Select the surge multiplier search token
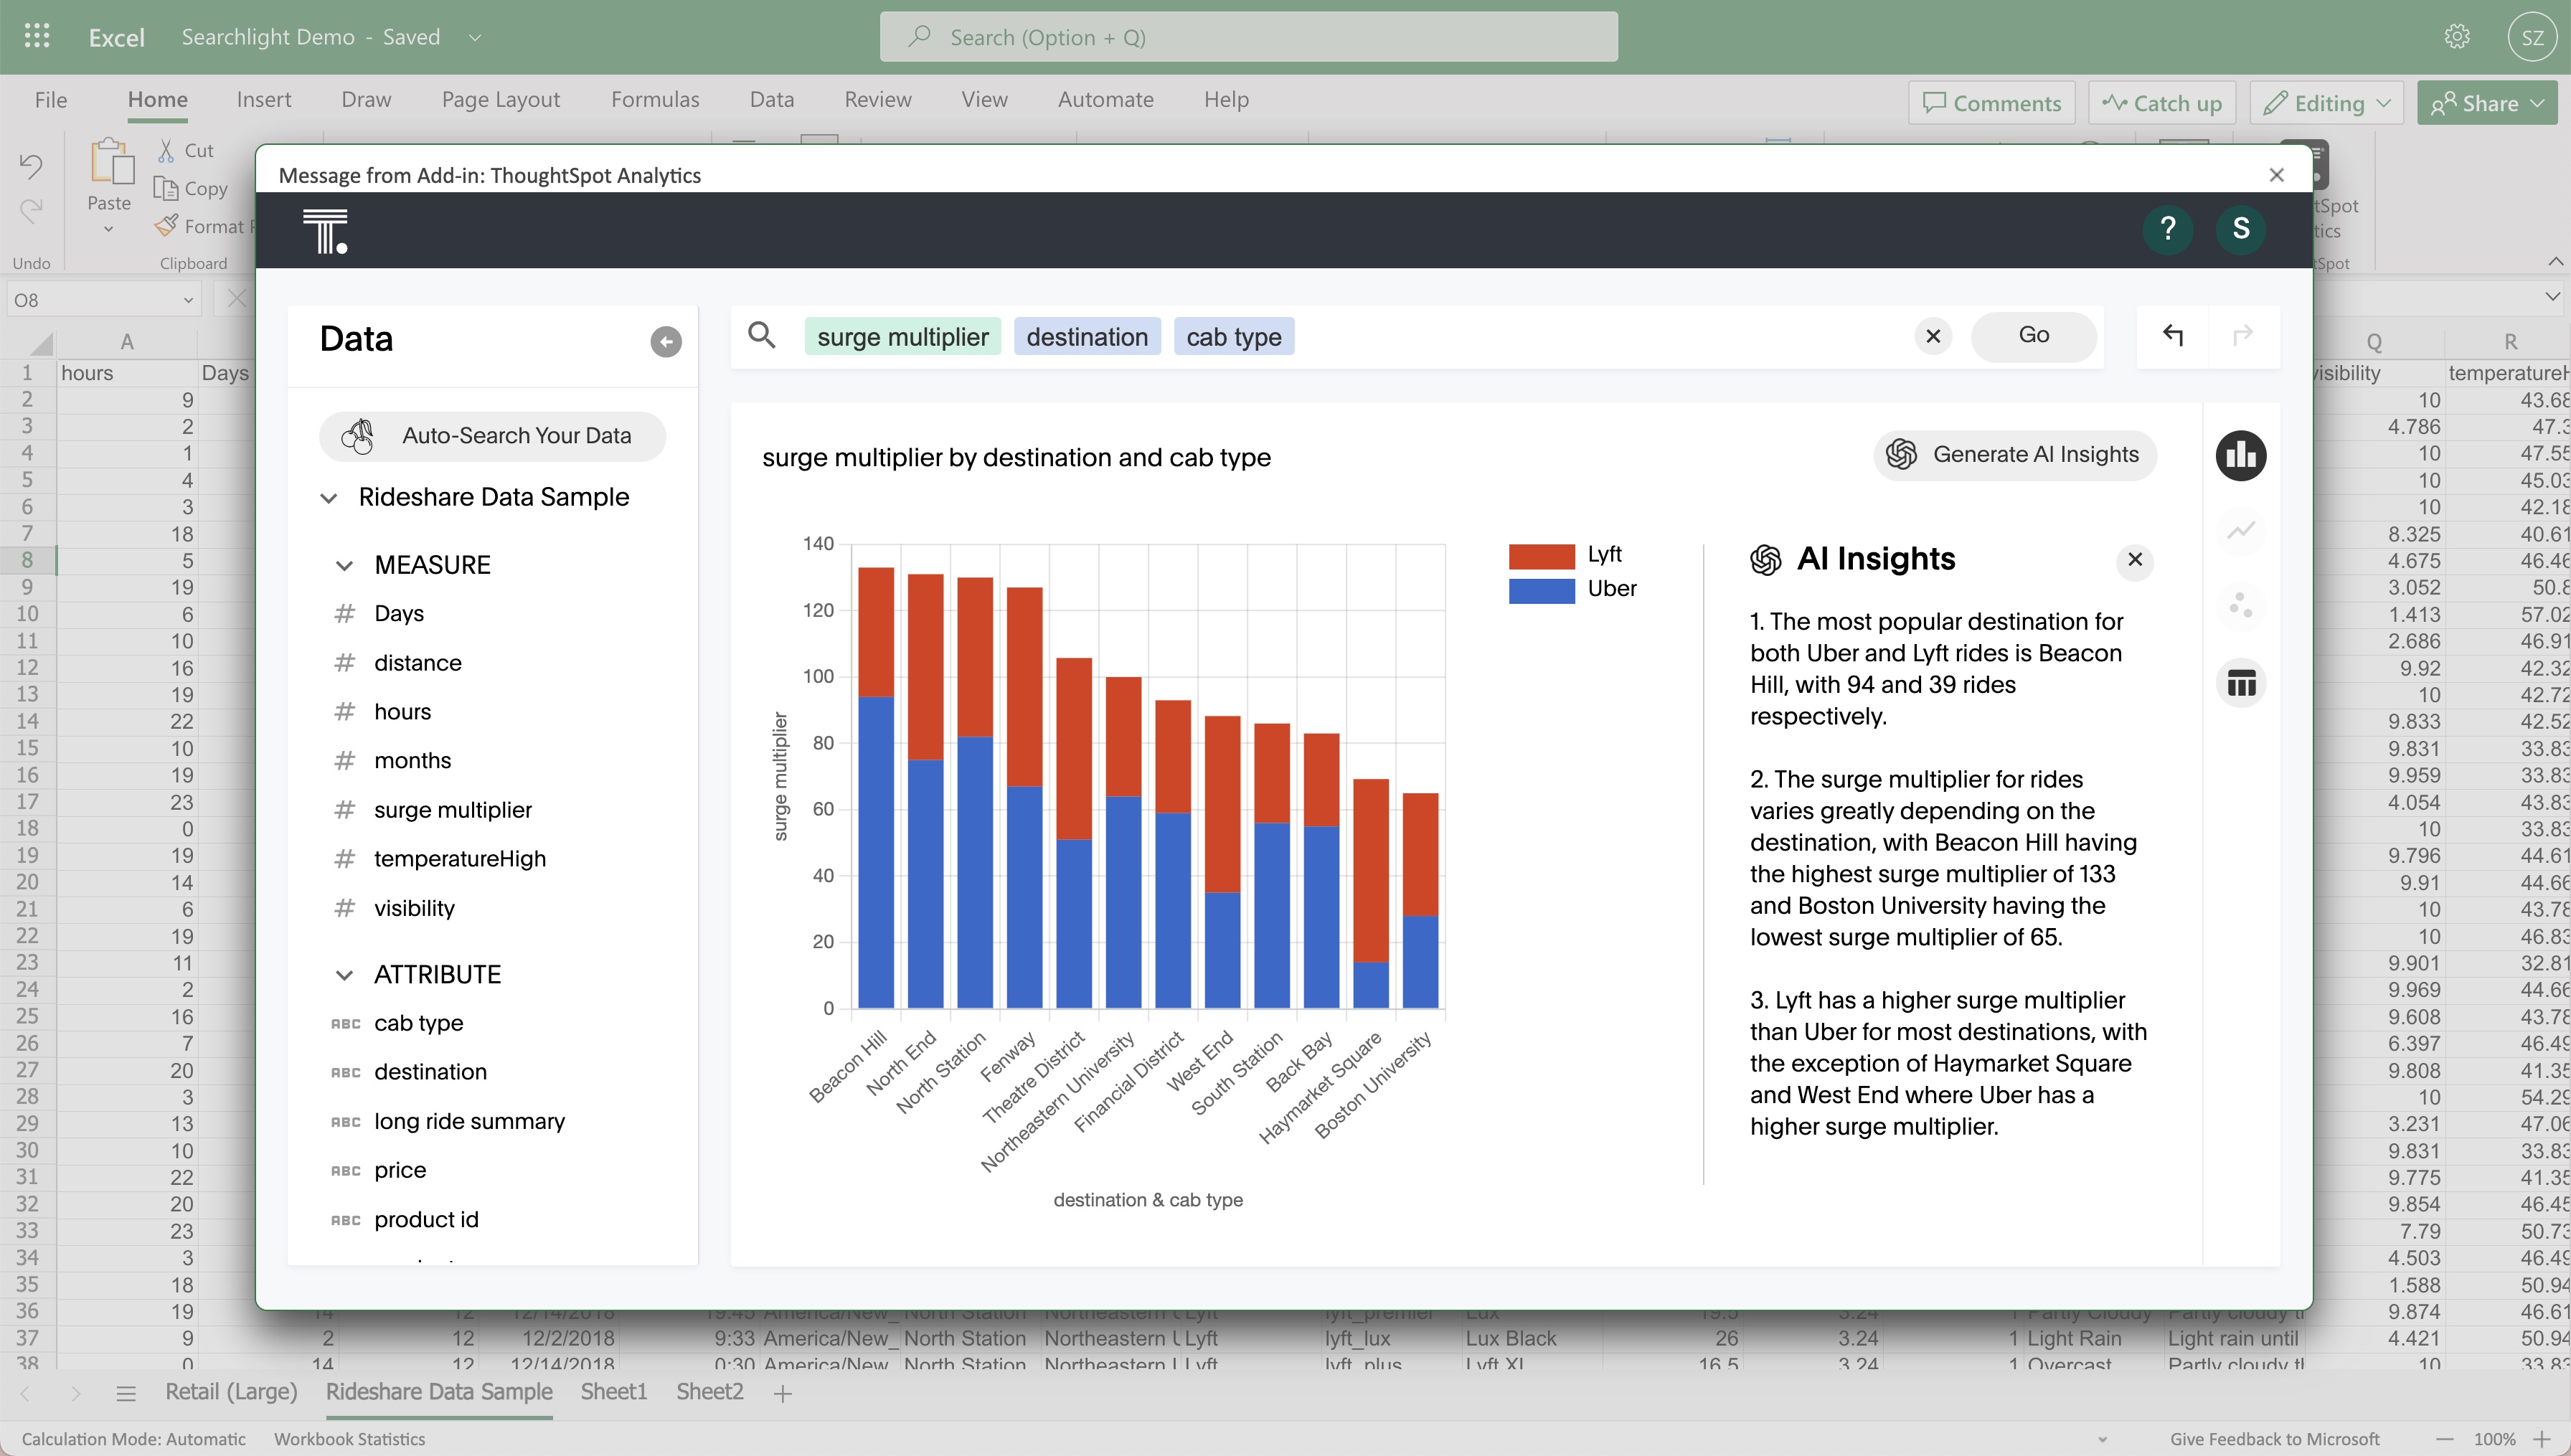Viewport: 2571px width, 1456px height. [x=902, y=337]
